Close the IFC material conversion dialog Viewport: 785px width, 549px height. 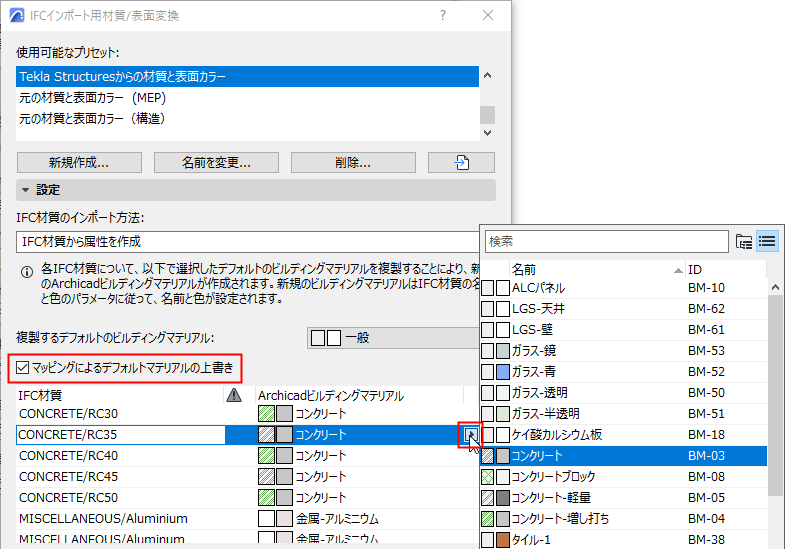(488, 16)
